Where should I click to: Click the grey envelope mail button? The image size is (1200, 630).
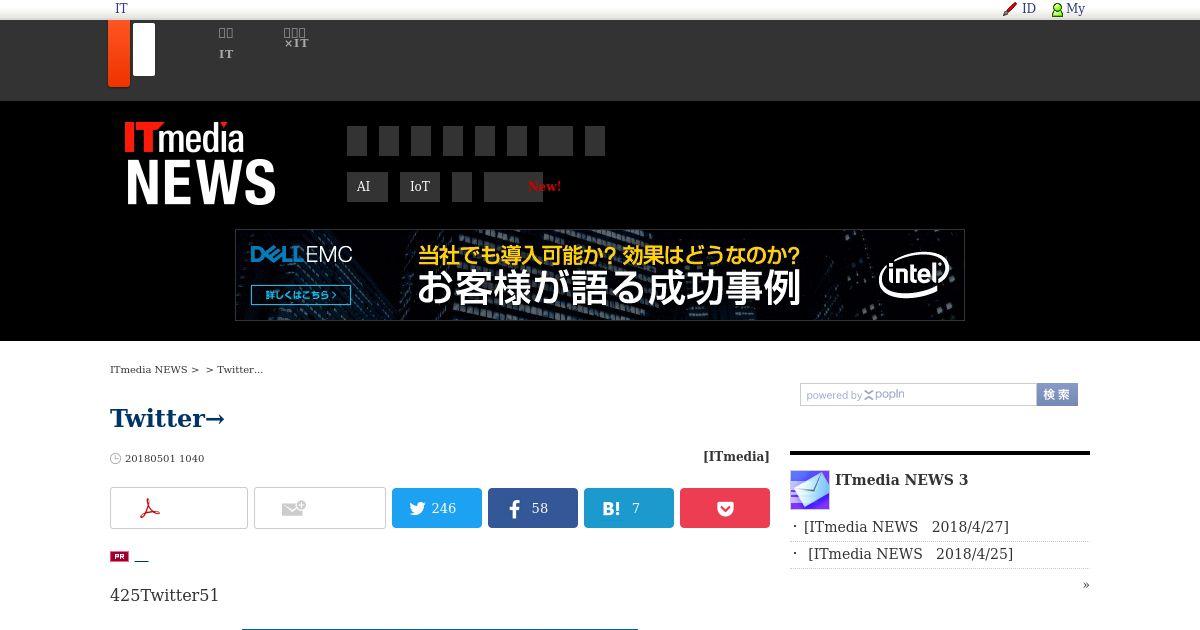click(x=320, y=508)
